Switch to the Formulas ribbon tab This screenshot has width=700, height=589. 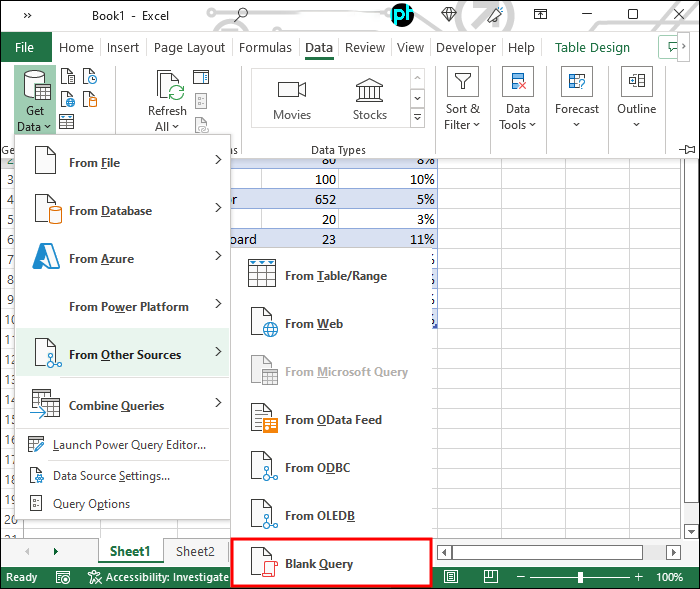265,48
